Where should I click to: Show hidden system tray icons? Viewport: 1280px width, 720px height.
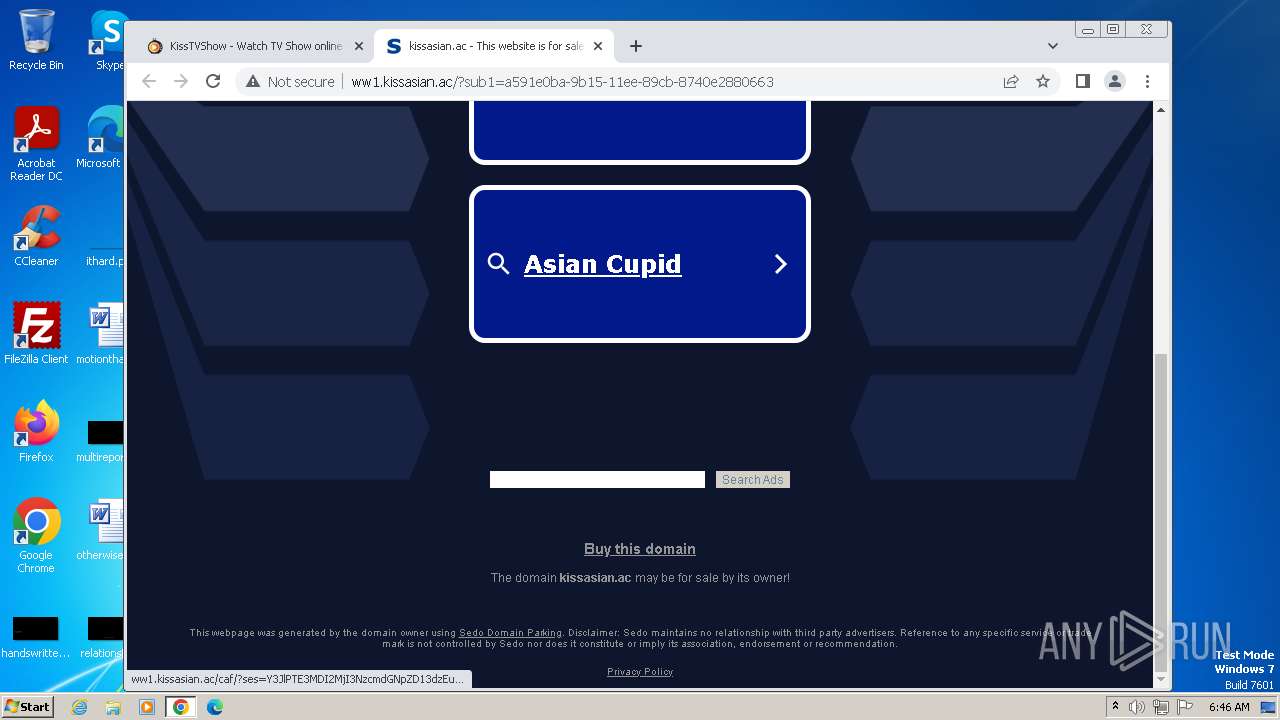point(1115,707)
